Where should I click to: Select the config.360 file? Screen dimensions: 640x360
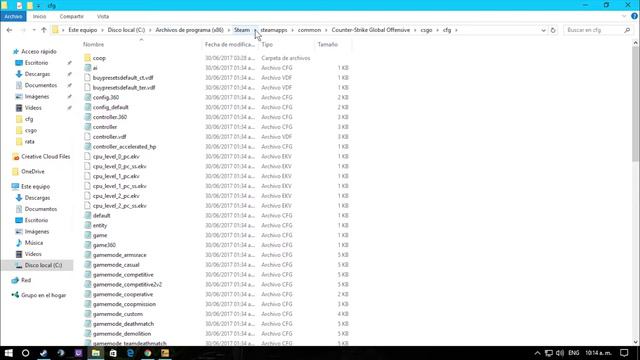106,97
